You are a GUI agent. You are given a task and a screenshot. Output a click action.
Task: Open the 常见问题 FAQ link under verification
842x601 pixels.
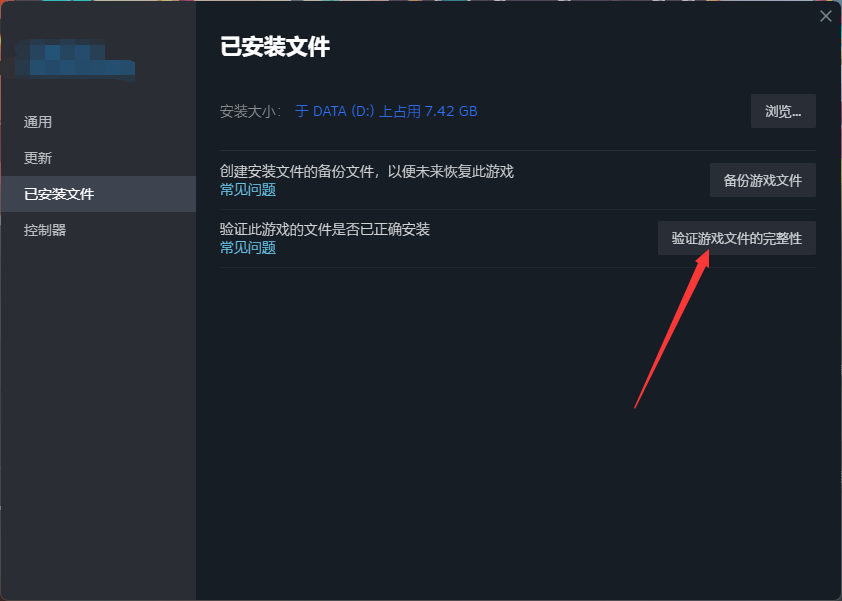coord(247,247)
